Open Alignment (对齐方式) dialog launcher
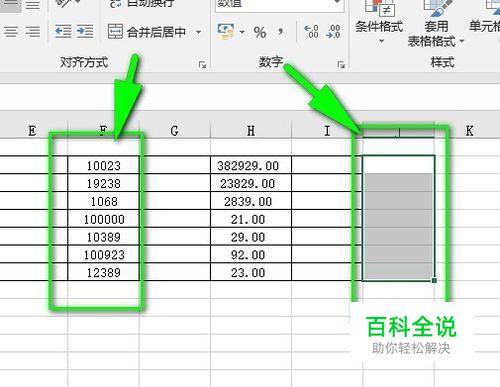The width and height of the screenshot is (500, 387). coord(202,65)
